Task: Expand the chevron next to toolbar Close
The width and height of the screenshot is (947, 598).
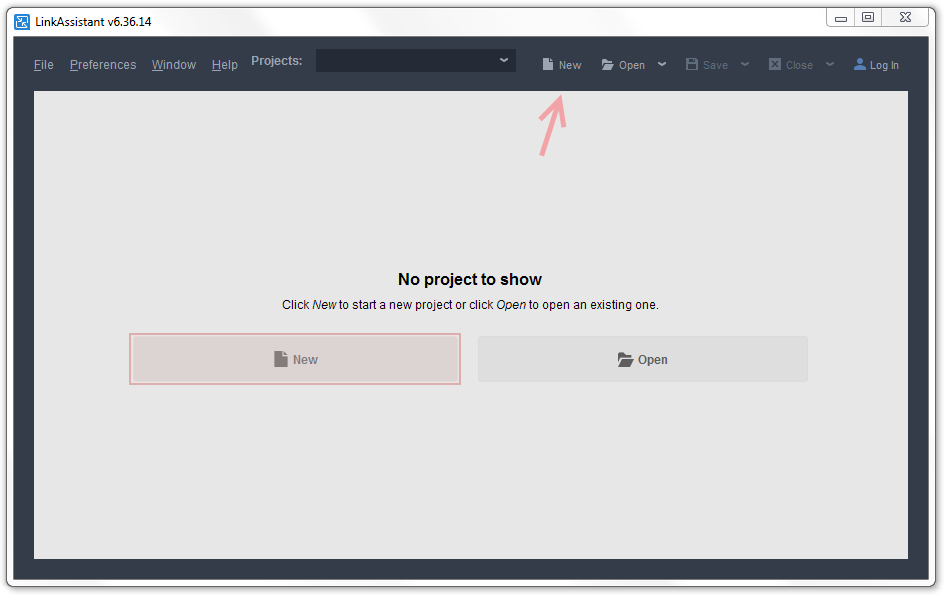Action: click(830, 64)
